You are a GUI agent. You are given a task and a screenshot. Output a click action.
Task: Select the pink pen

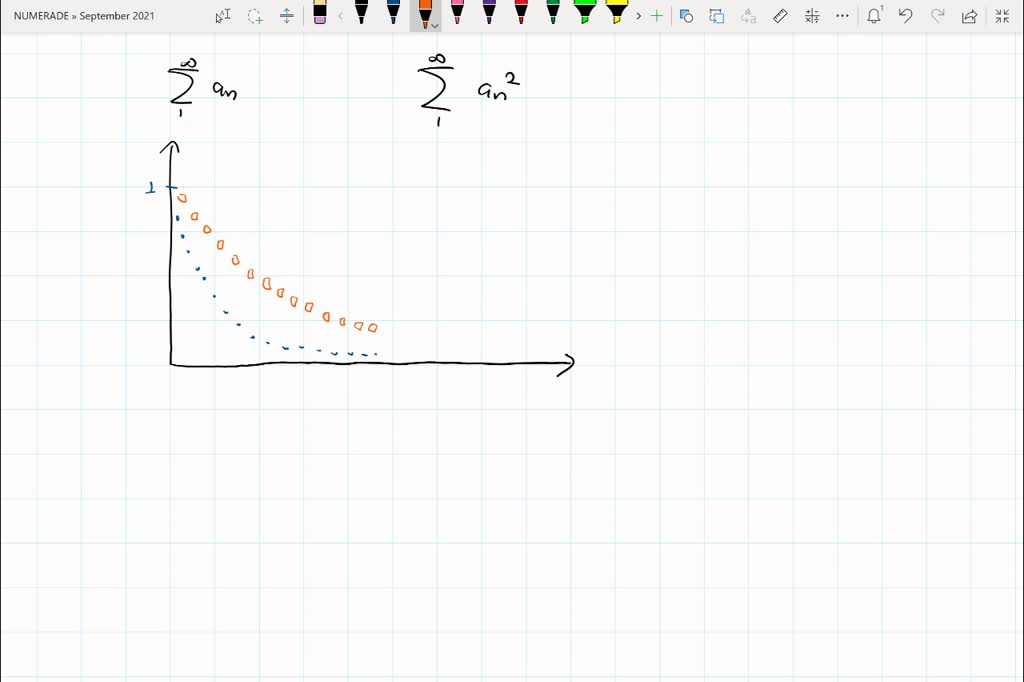(456, 15)
